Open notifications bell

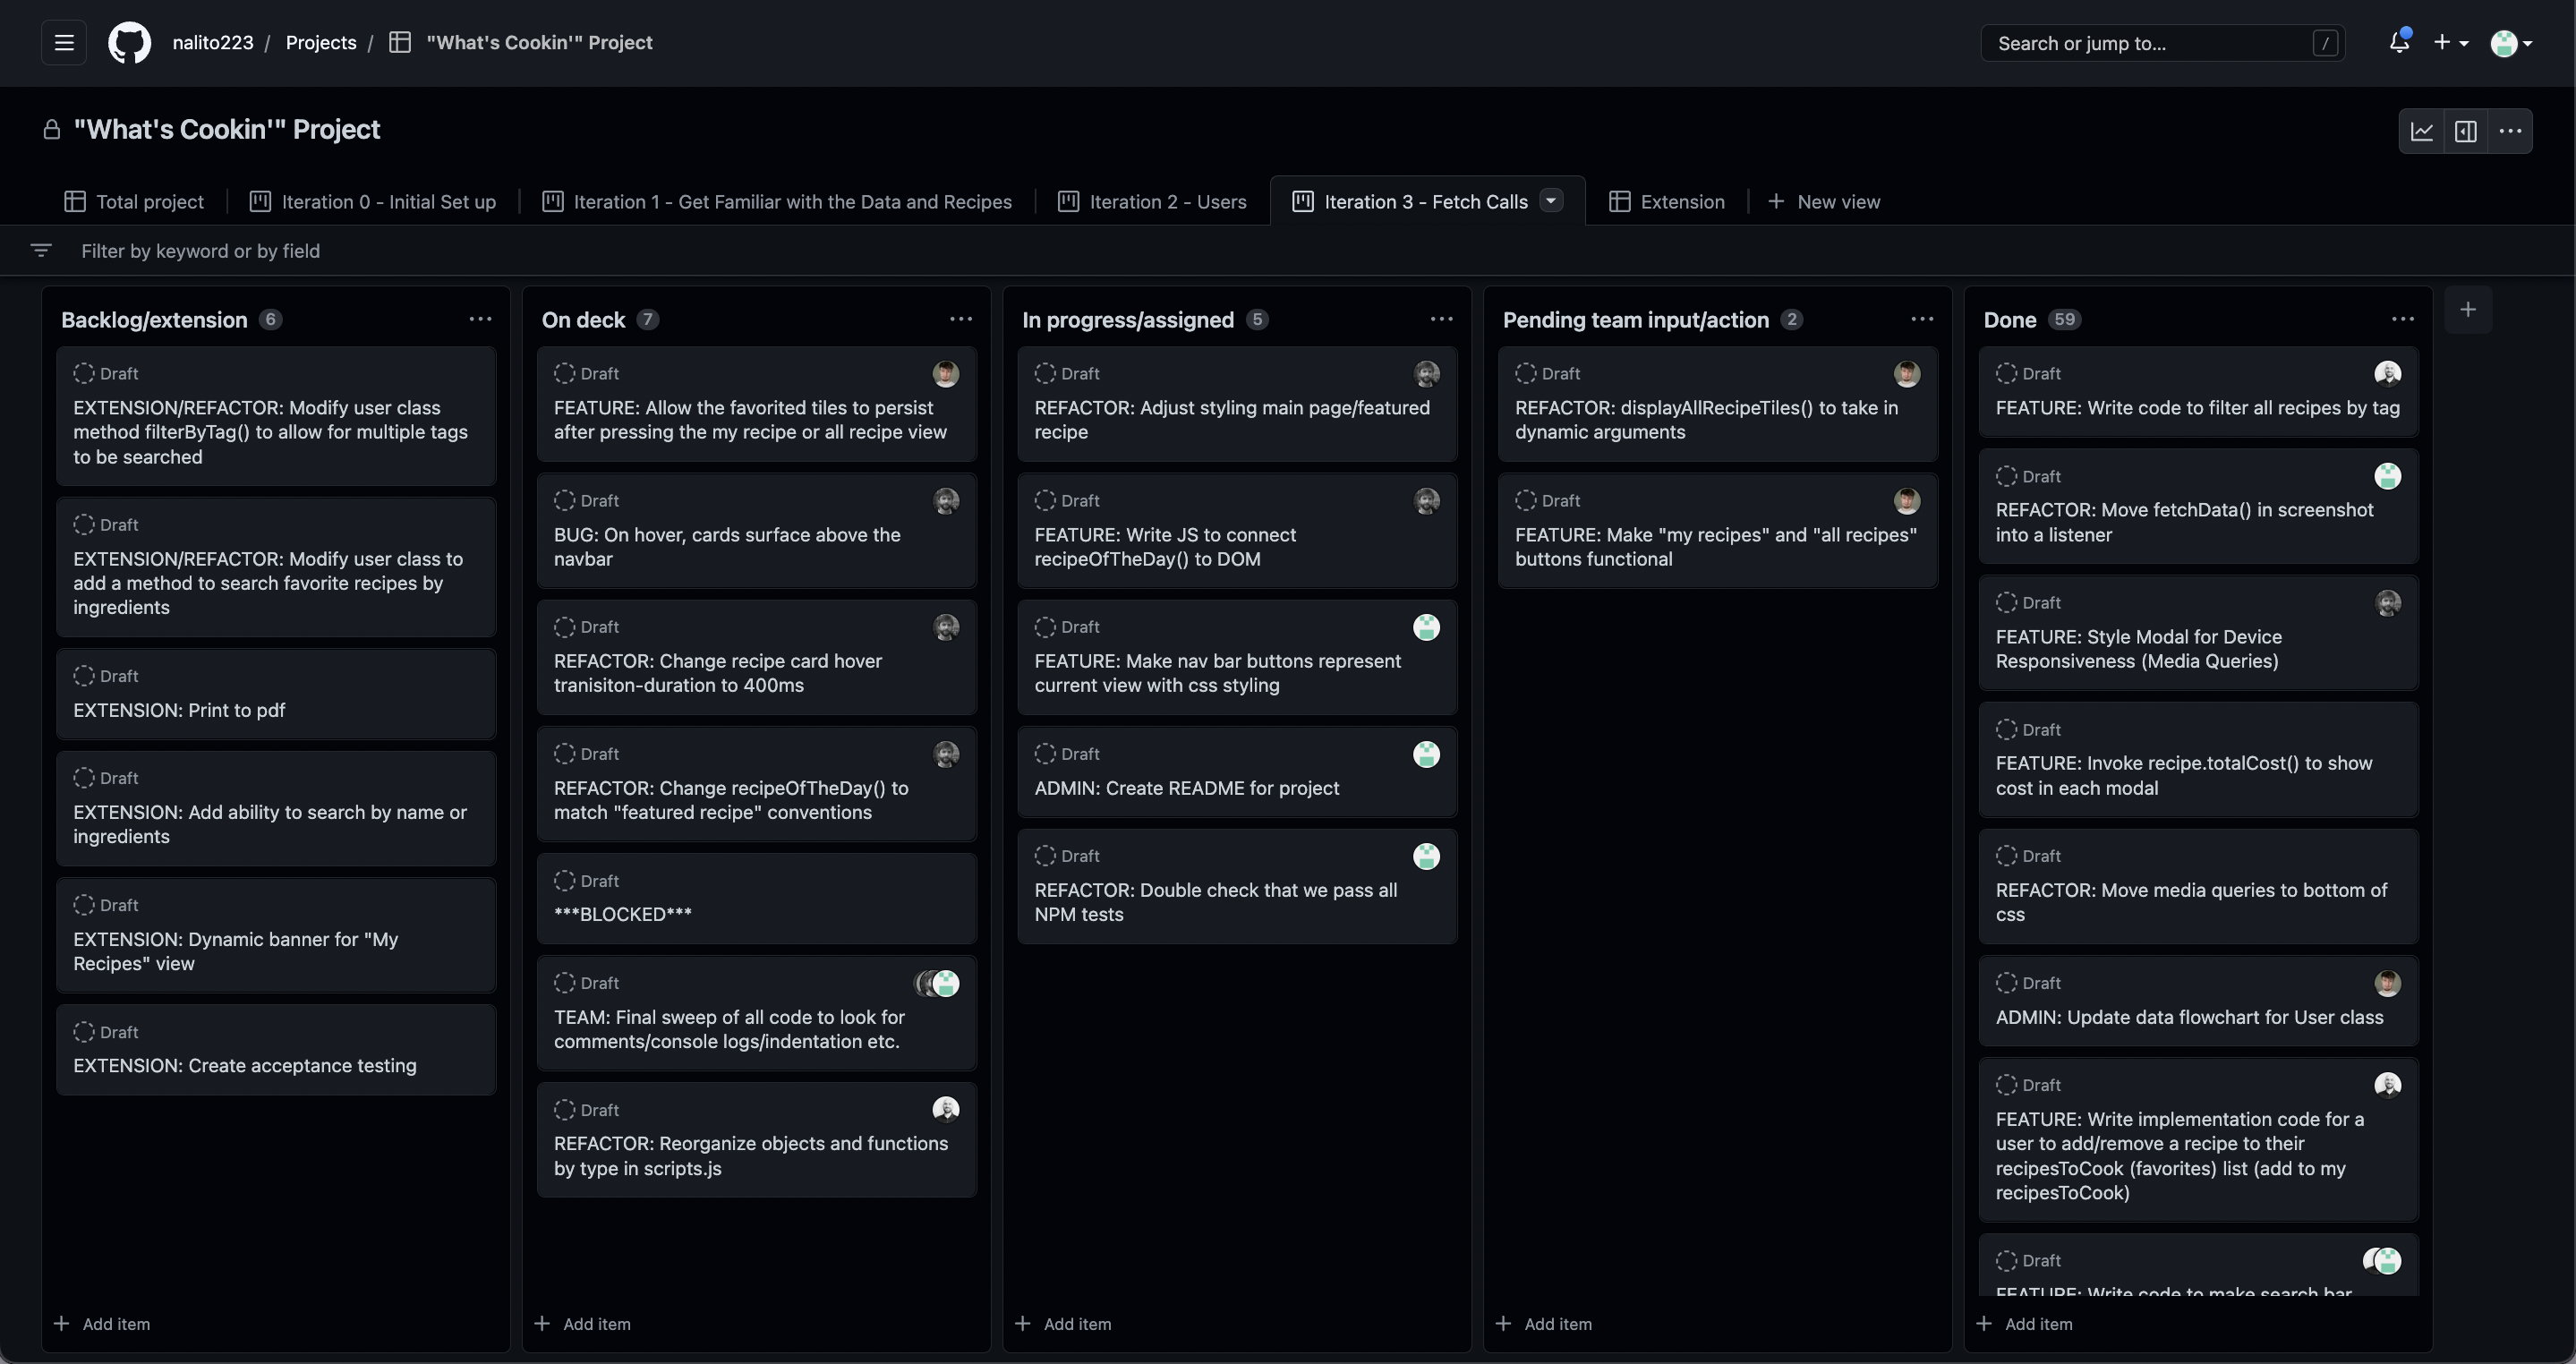[2399, 42]
